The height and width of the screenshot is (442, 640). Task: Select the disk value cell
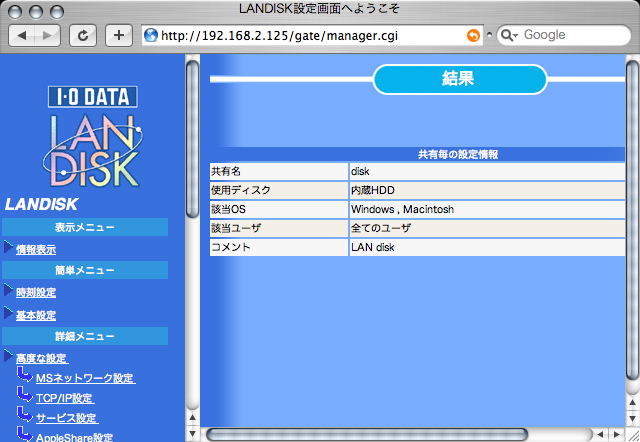(487, 171)
